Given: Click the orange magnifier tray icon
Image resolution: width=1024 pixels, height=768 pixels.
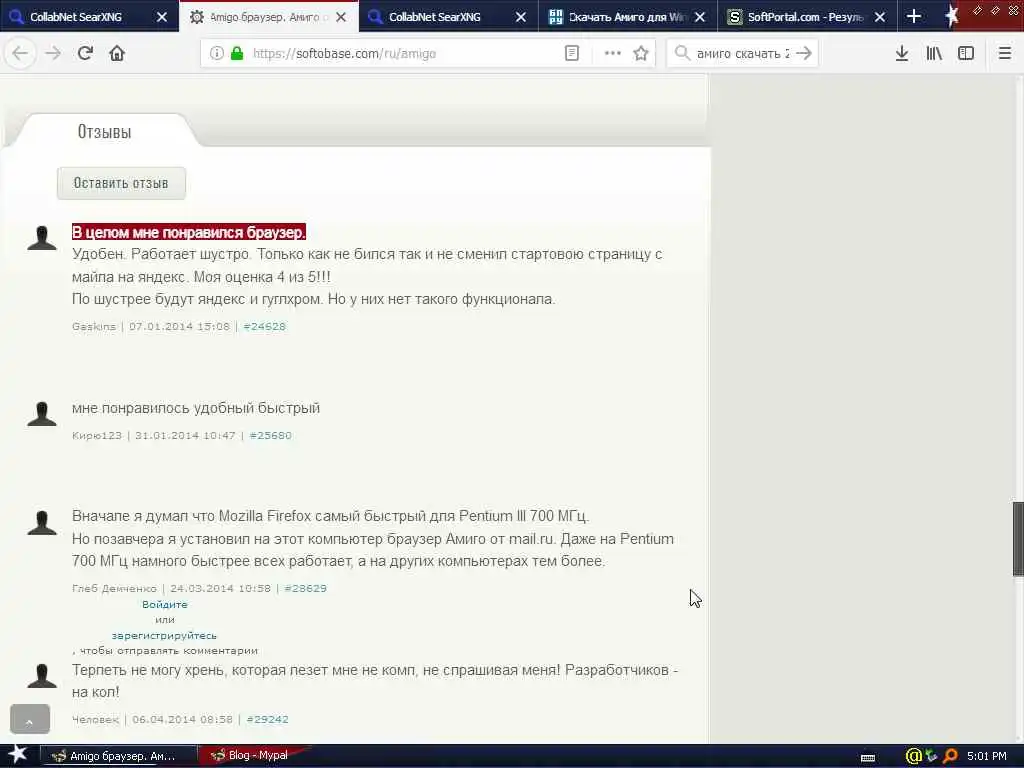Looking at the screenshot, I should click(950, 756).
